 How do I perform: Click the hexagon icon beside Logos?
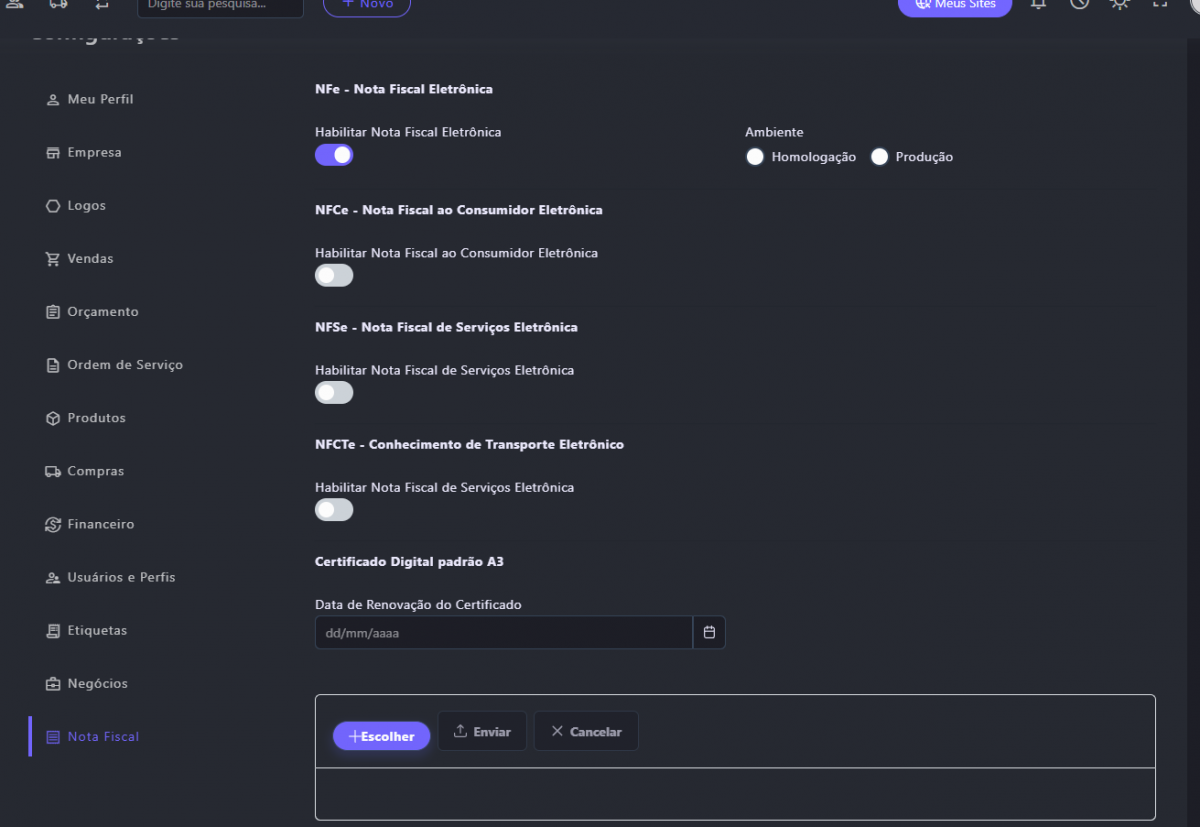53,206
